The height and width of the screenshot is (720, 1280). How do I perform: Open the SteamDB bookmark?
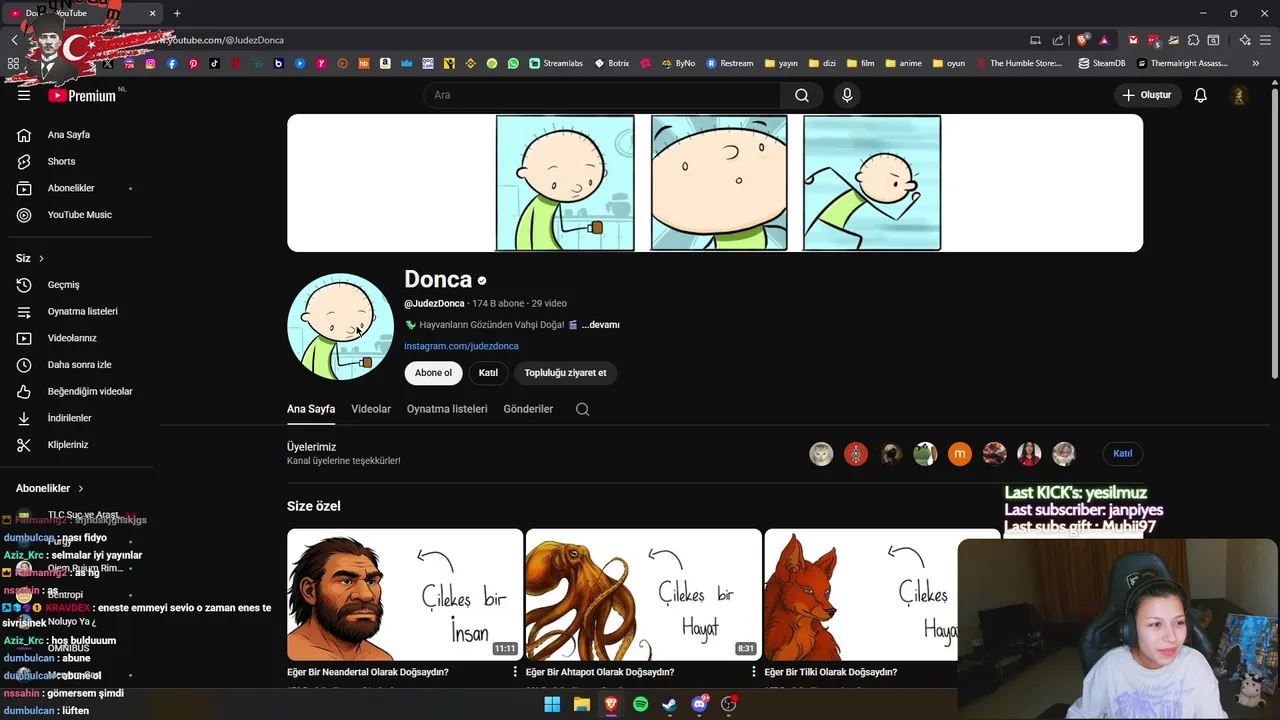tap(1102, 63)
